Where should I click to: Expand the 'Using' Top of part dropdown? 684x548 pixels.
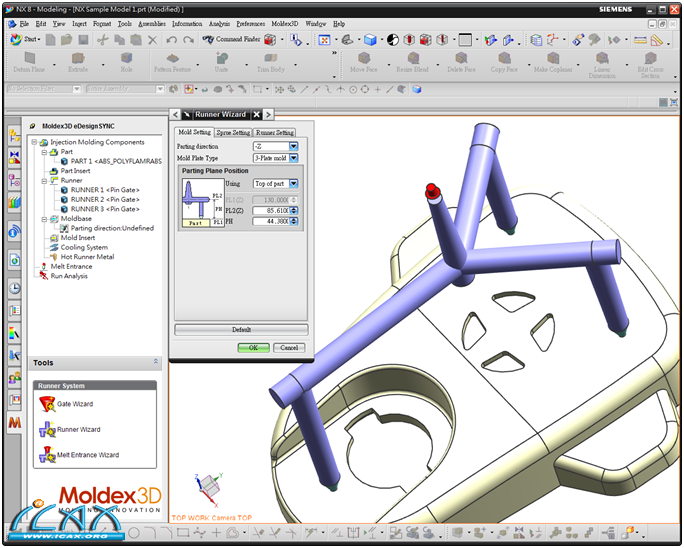(293, 184)
